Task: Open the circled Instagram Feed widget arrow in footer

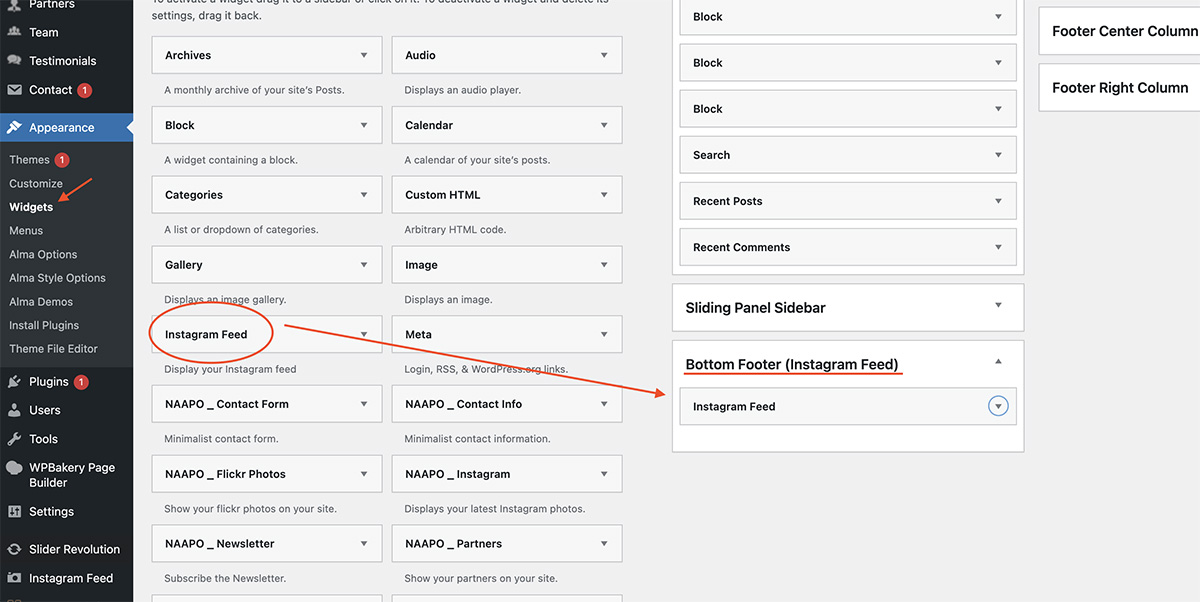Action: (998, 406)
